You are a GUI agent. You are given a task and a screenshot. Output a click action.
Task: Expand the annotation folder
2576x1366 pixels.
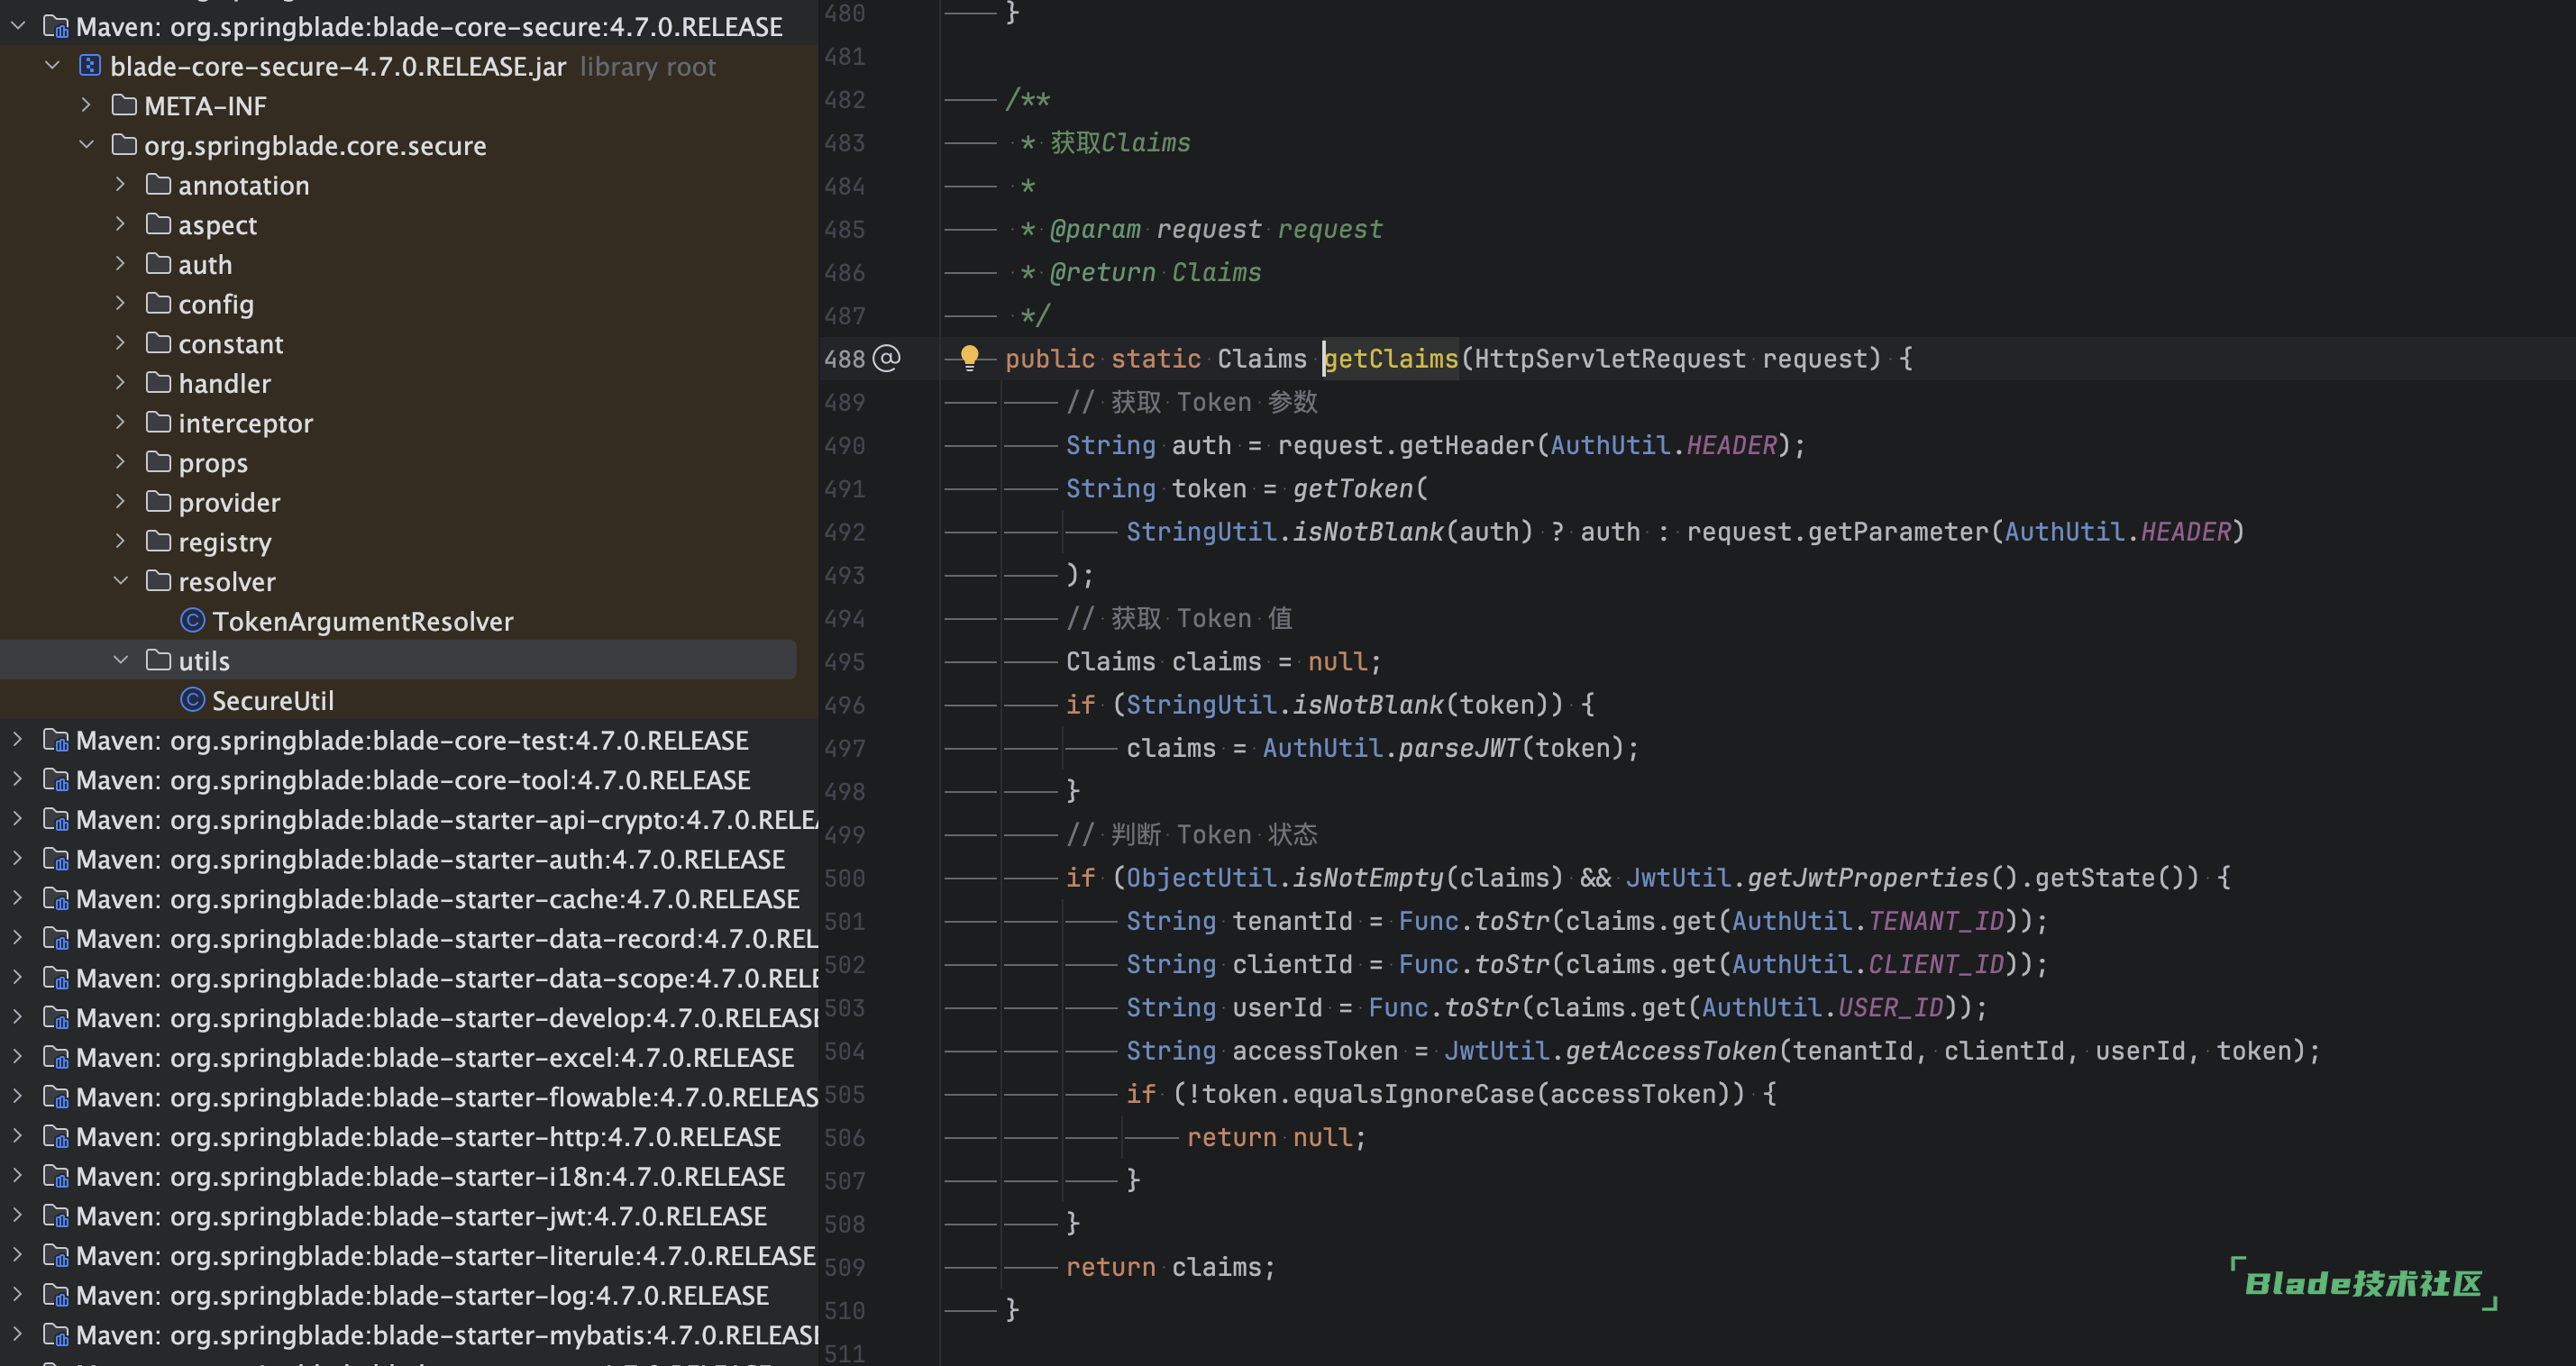point(121,184)
